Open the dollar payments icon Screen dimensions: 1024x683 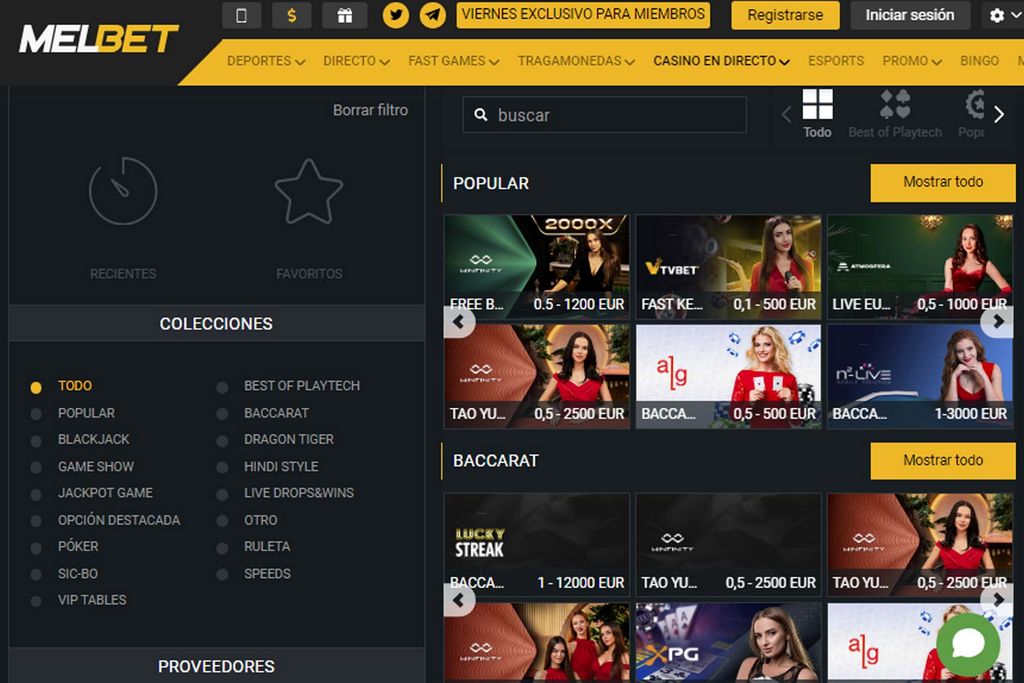tap(291, 15)
